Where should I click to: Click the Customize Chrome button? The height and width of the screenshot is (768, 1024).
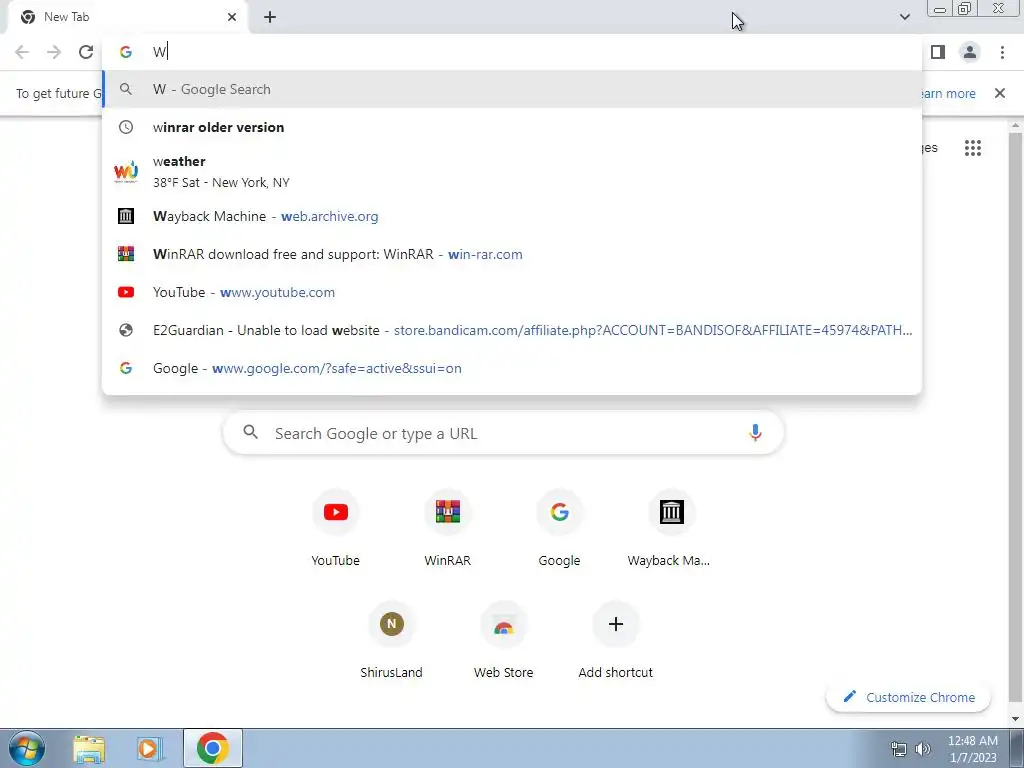908,697
